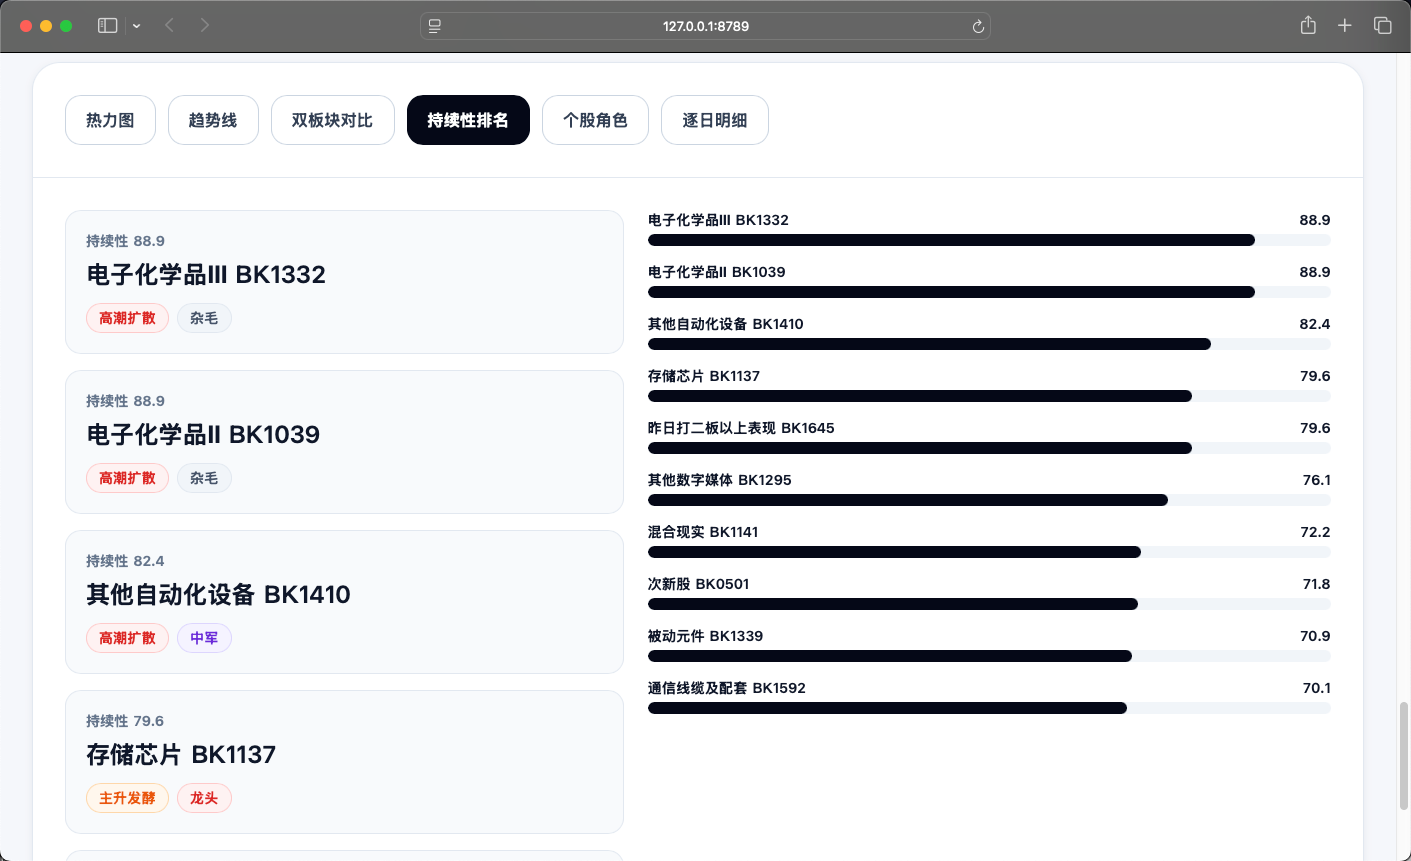
Task: Go back with the browser arrow
Action: point(170,26)
